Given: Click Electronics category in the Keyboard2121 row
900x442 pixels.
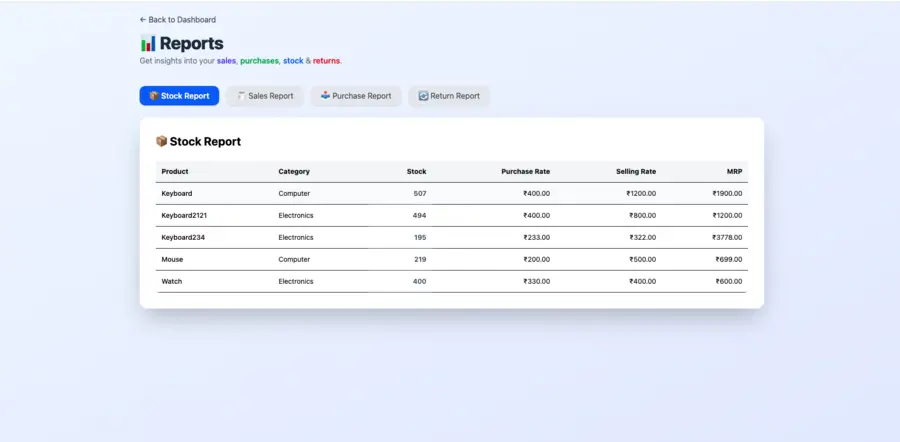Looking at the screenshot, I should [x=296, y=215].
